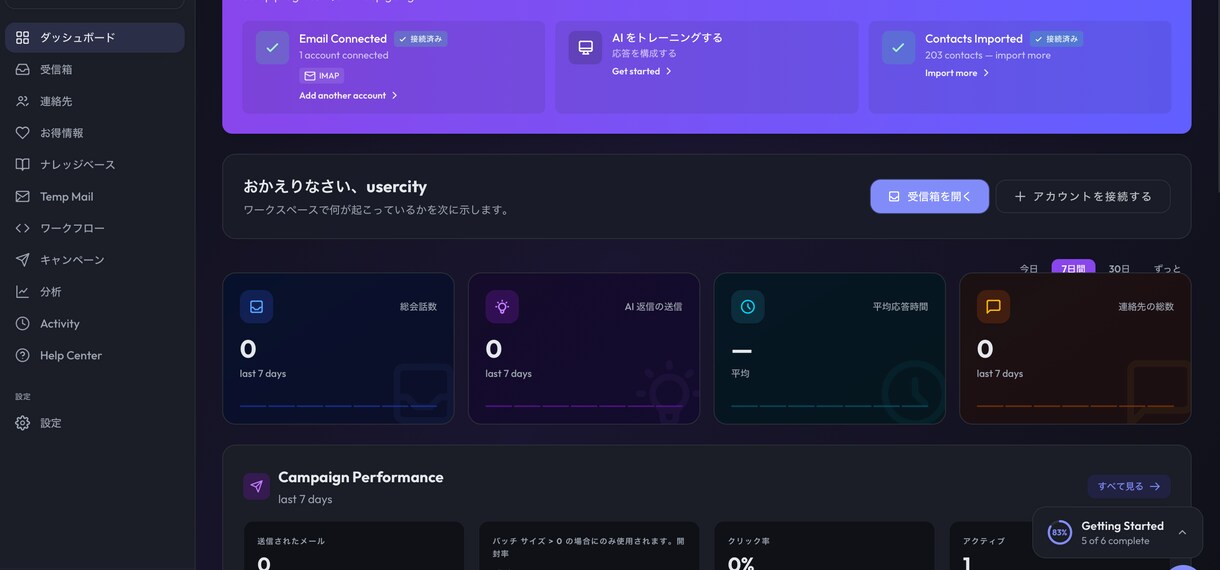Go to 受信箱 menu item
Viewport: 1220px width, 570px height.
95,70
